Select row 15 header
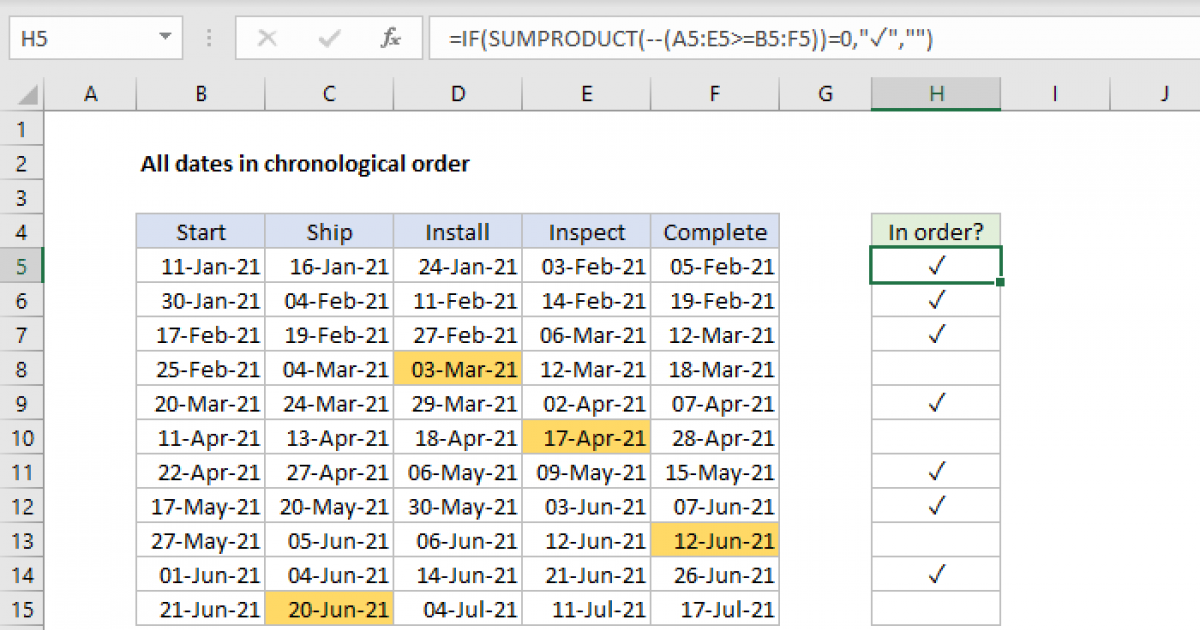Screen dimensions: 1200x630 point(22,608)
